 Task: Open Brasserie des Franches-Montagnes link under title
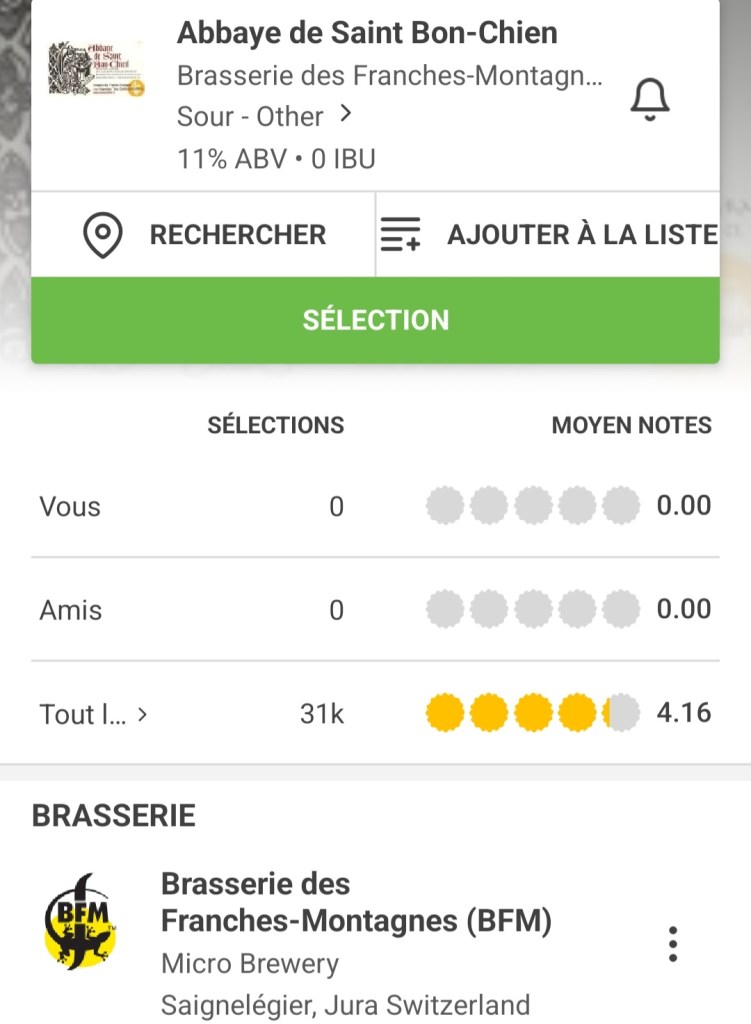click(390, 76)
